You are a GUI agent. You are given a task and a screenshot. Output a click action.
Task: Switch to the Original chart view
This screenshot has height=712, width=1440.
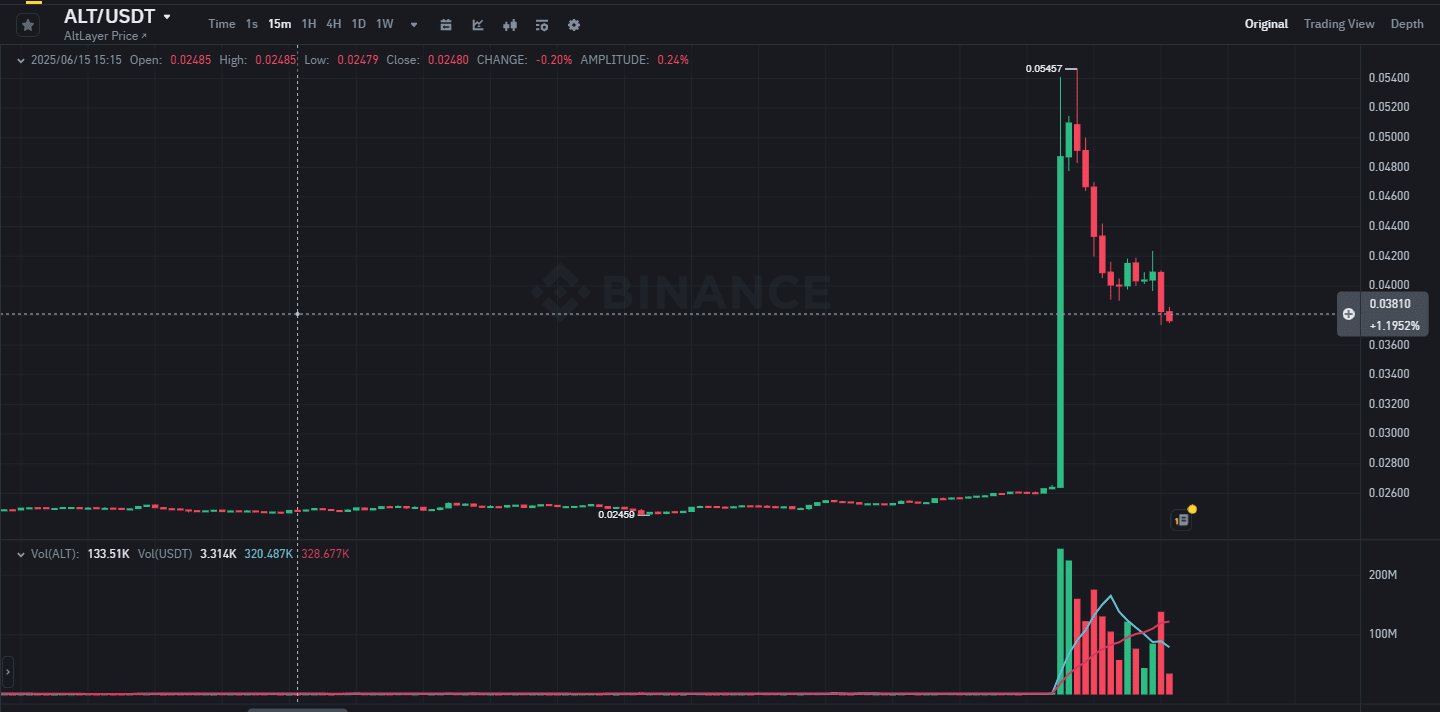[1266, 24]
